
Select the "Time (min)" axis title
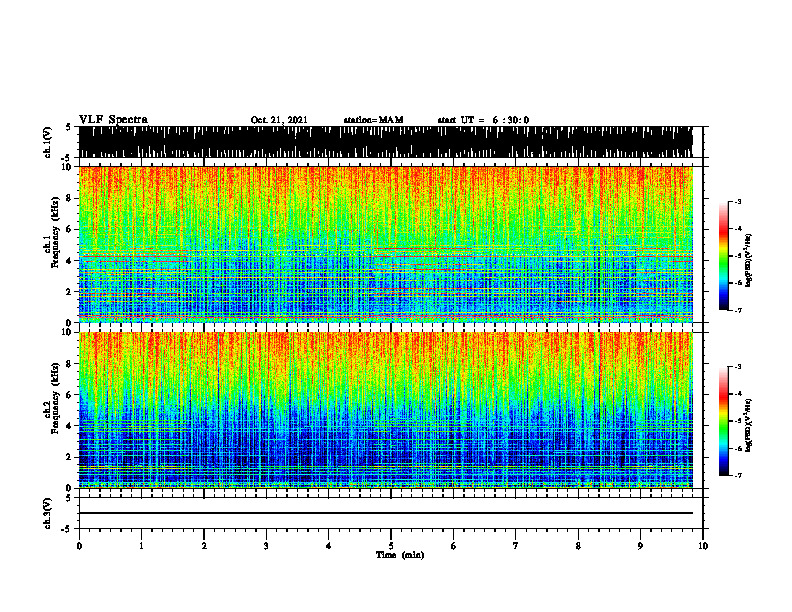(400, 555)
